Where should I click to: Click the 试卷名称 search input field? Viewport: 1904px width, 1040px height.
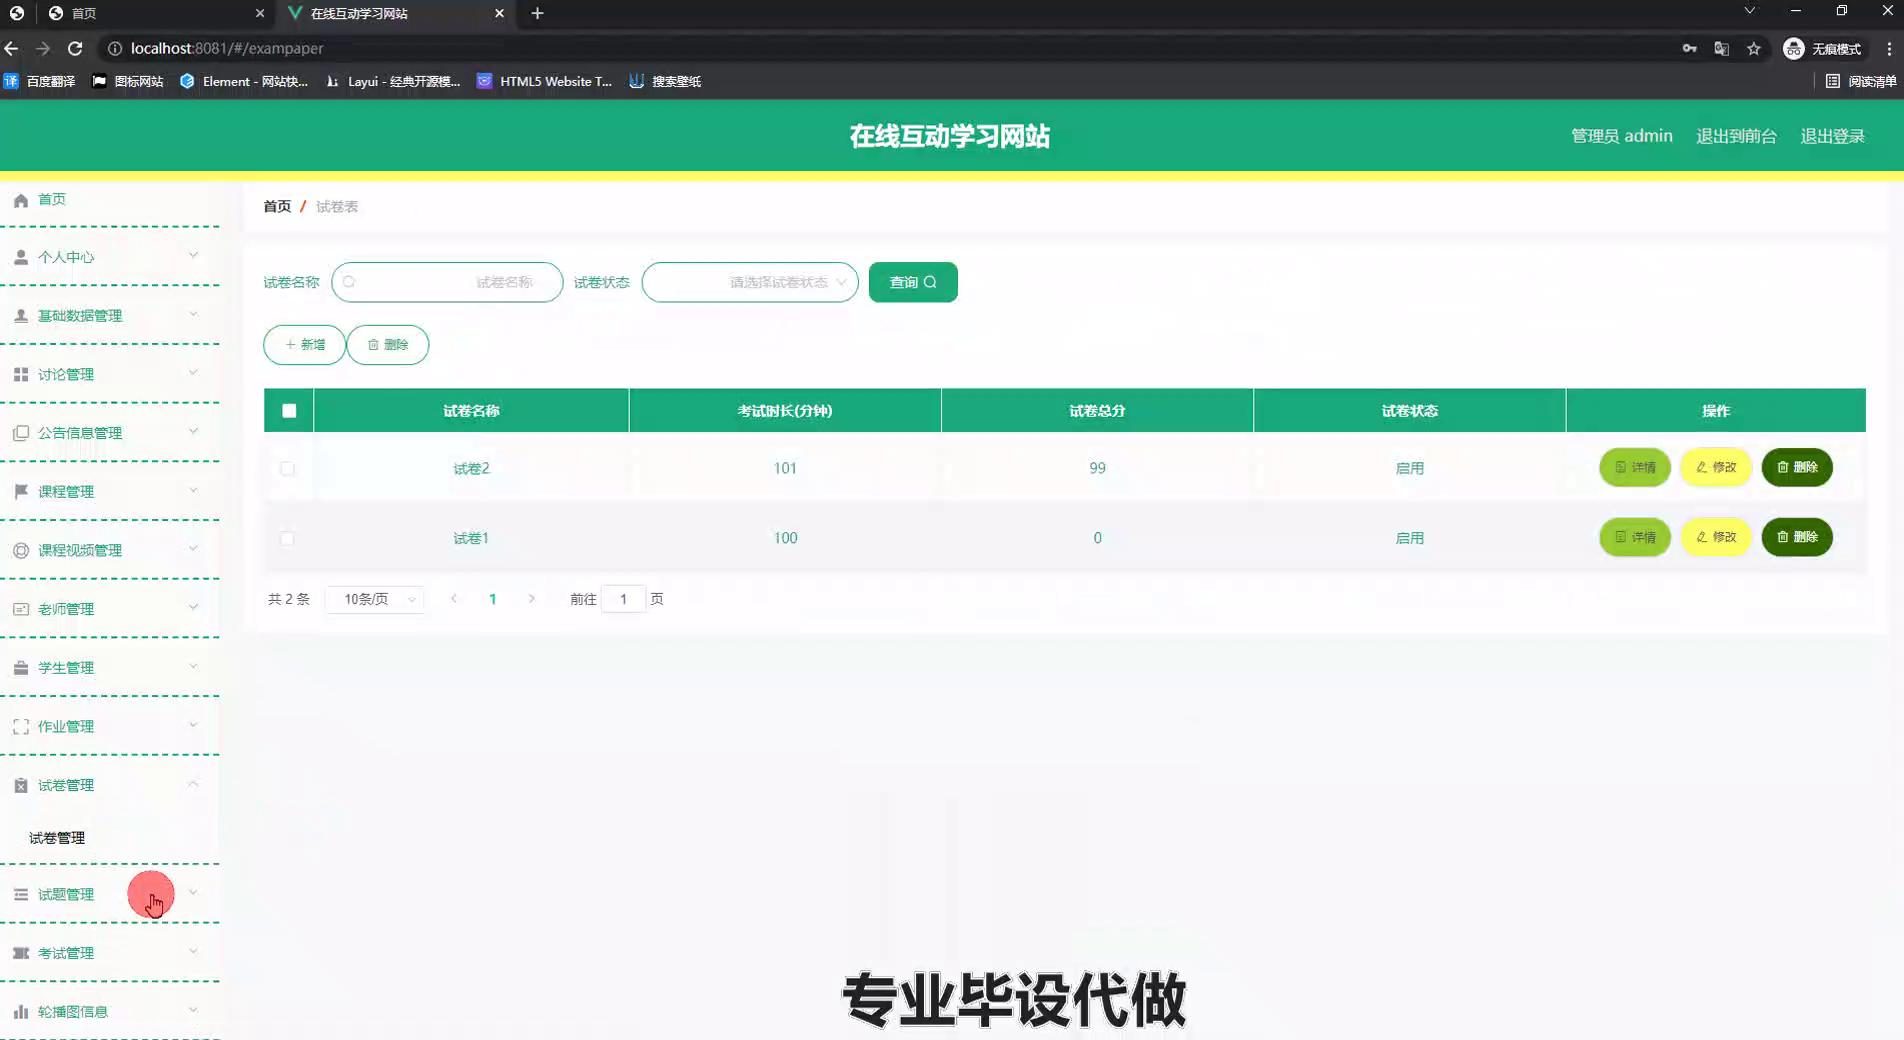coord(447,283)
